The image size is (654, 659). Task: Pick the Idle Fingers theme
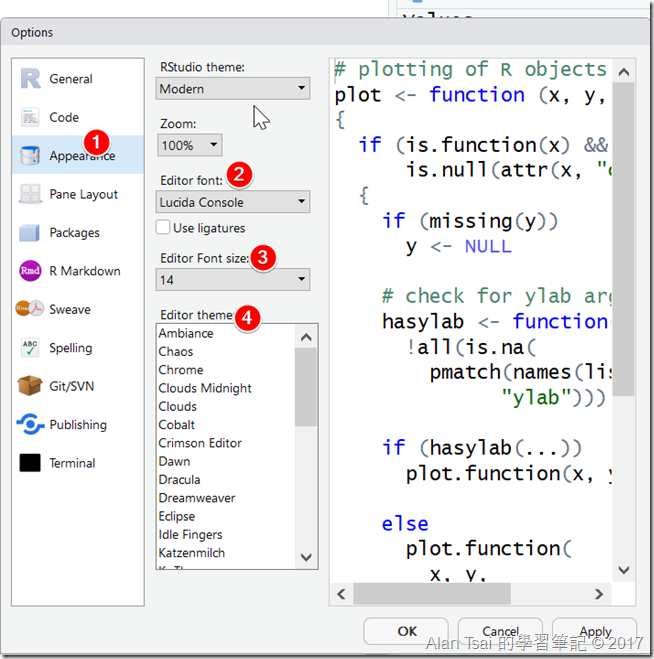click(226, 534)
